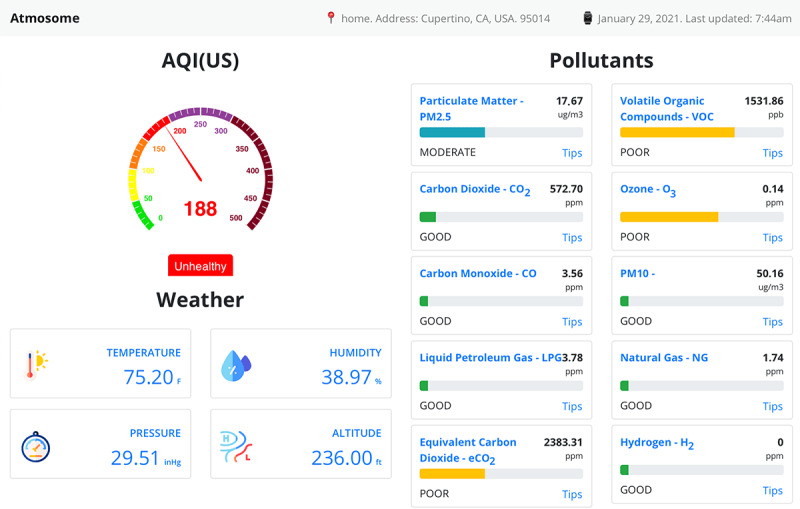
Task: Click the pressure value 29.51
Action: click(135, 458)
